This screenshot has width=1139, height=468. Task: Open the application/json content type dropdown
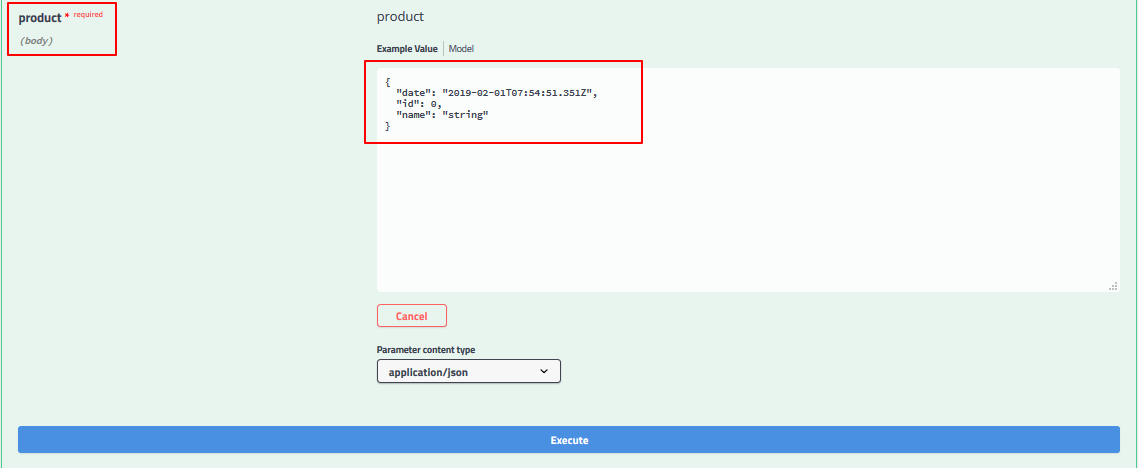[x=468, y=371]
